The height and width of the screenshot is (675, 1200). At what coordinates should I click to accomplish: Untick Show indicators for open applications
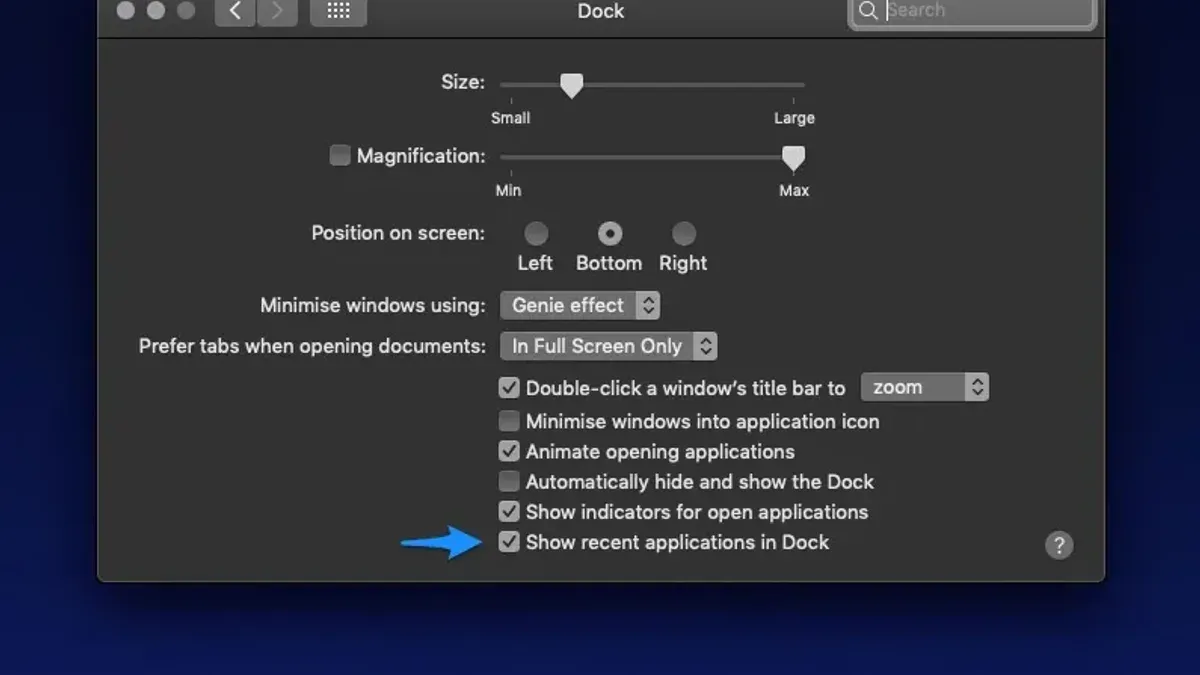pos(509,511)
